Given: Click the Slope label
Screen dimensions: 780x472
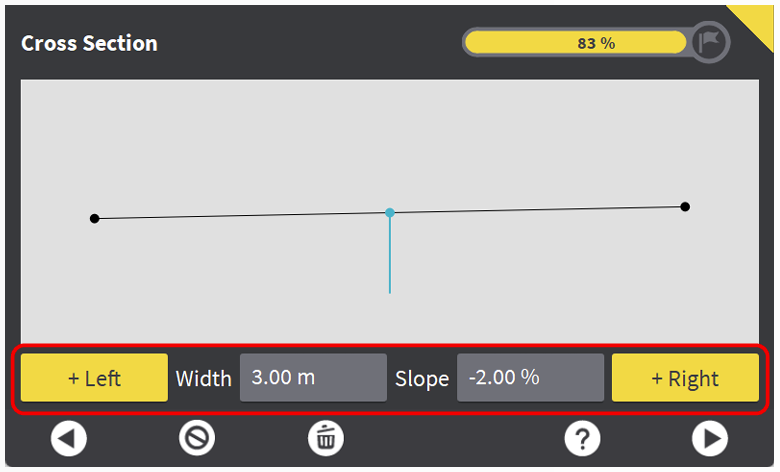Looking at the screenshot, I should 422,379.
